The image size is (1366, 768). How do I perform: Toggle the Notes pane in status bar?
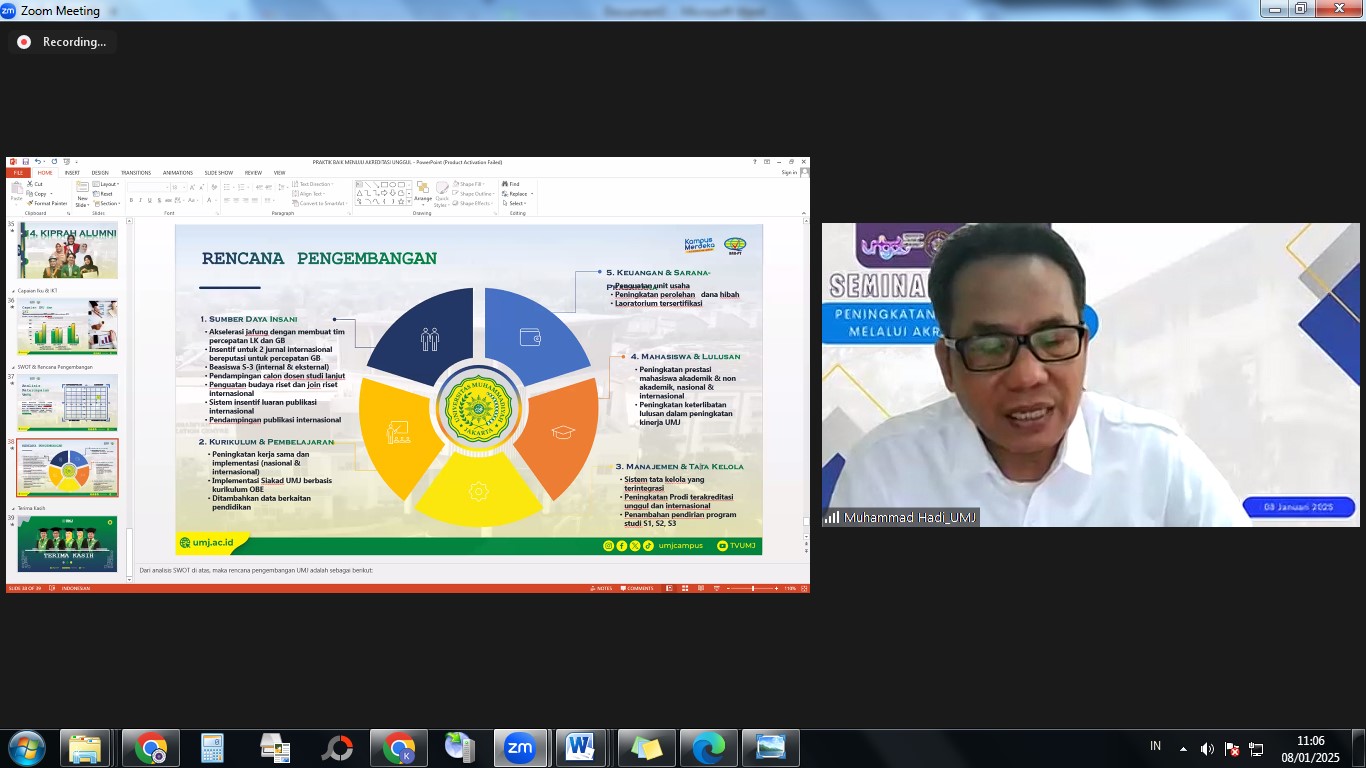(x=603, y=588)
